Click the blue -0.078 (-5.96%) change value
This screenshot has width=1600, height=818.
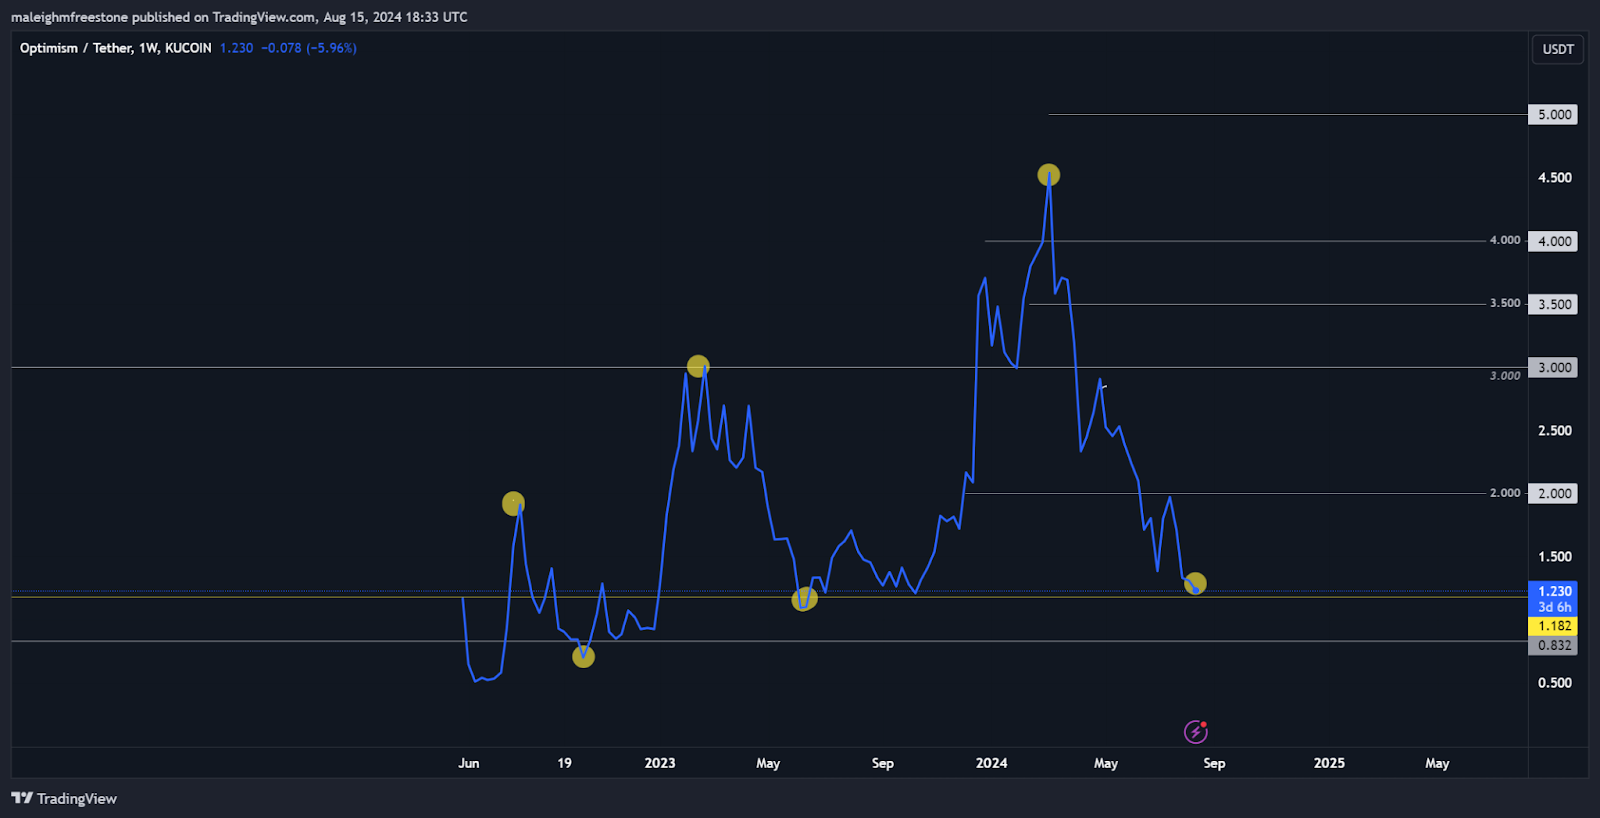pos(308,48)
